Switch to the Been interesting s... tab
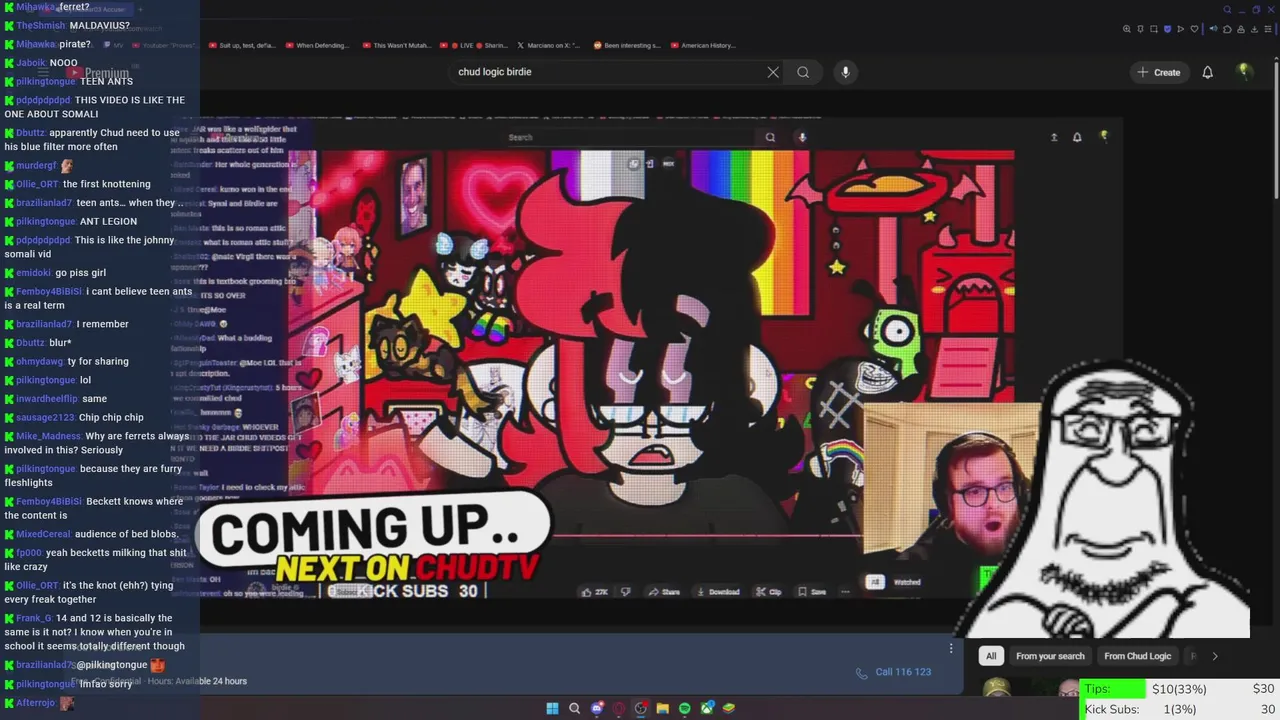The image size is (1280, 720). [627, 45]
